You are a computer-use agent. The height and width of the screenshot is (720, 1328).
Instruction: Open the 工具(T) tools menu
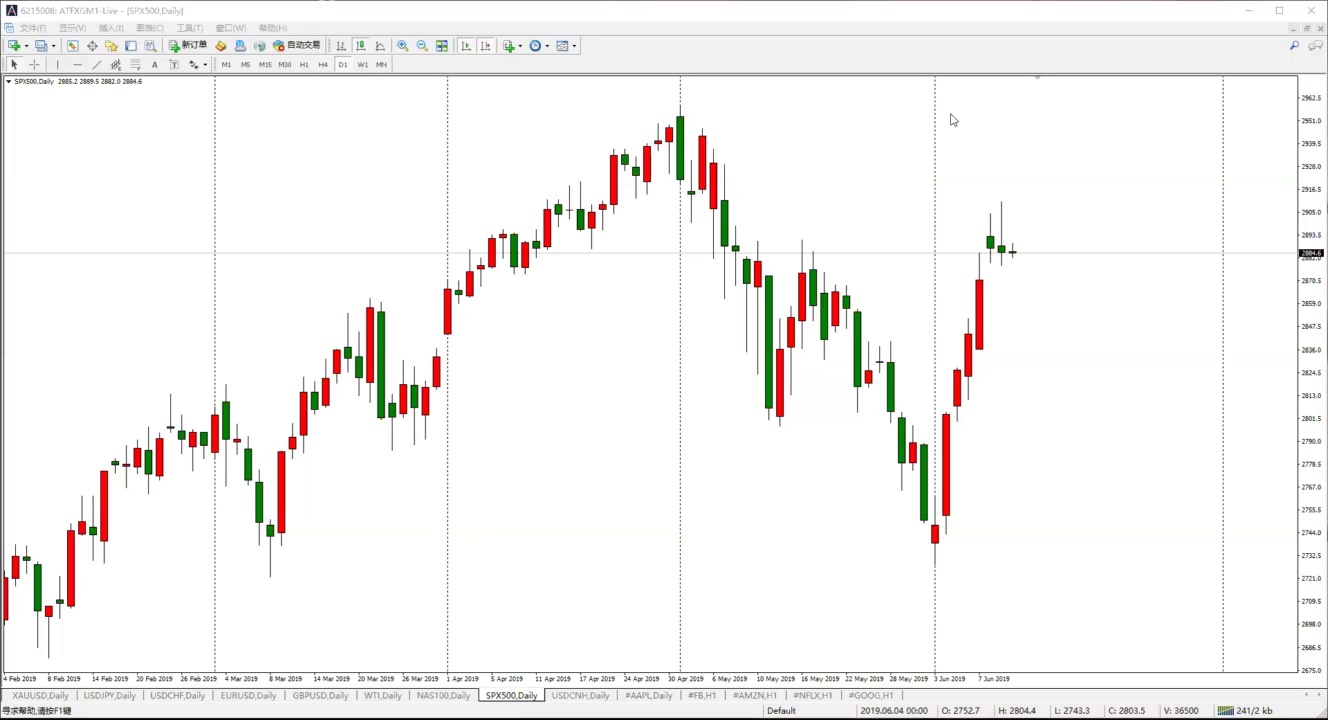pos(190,28)
